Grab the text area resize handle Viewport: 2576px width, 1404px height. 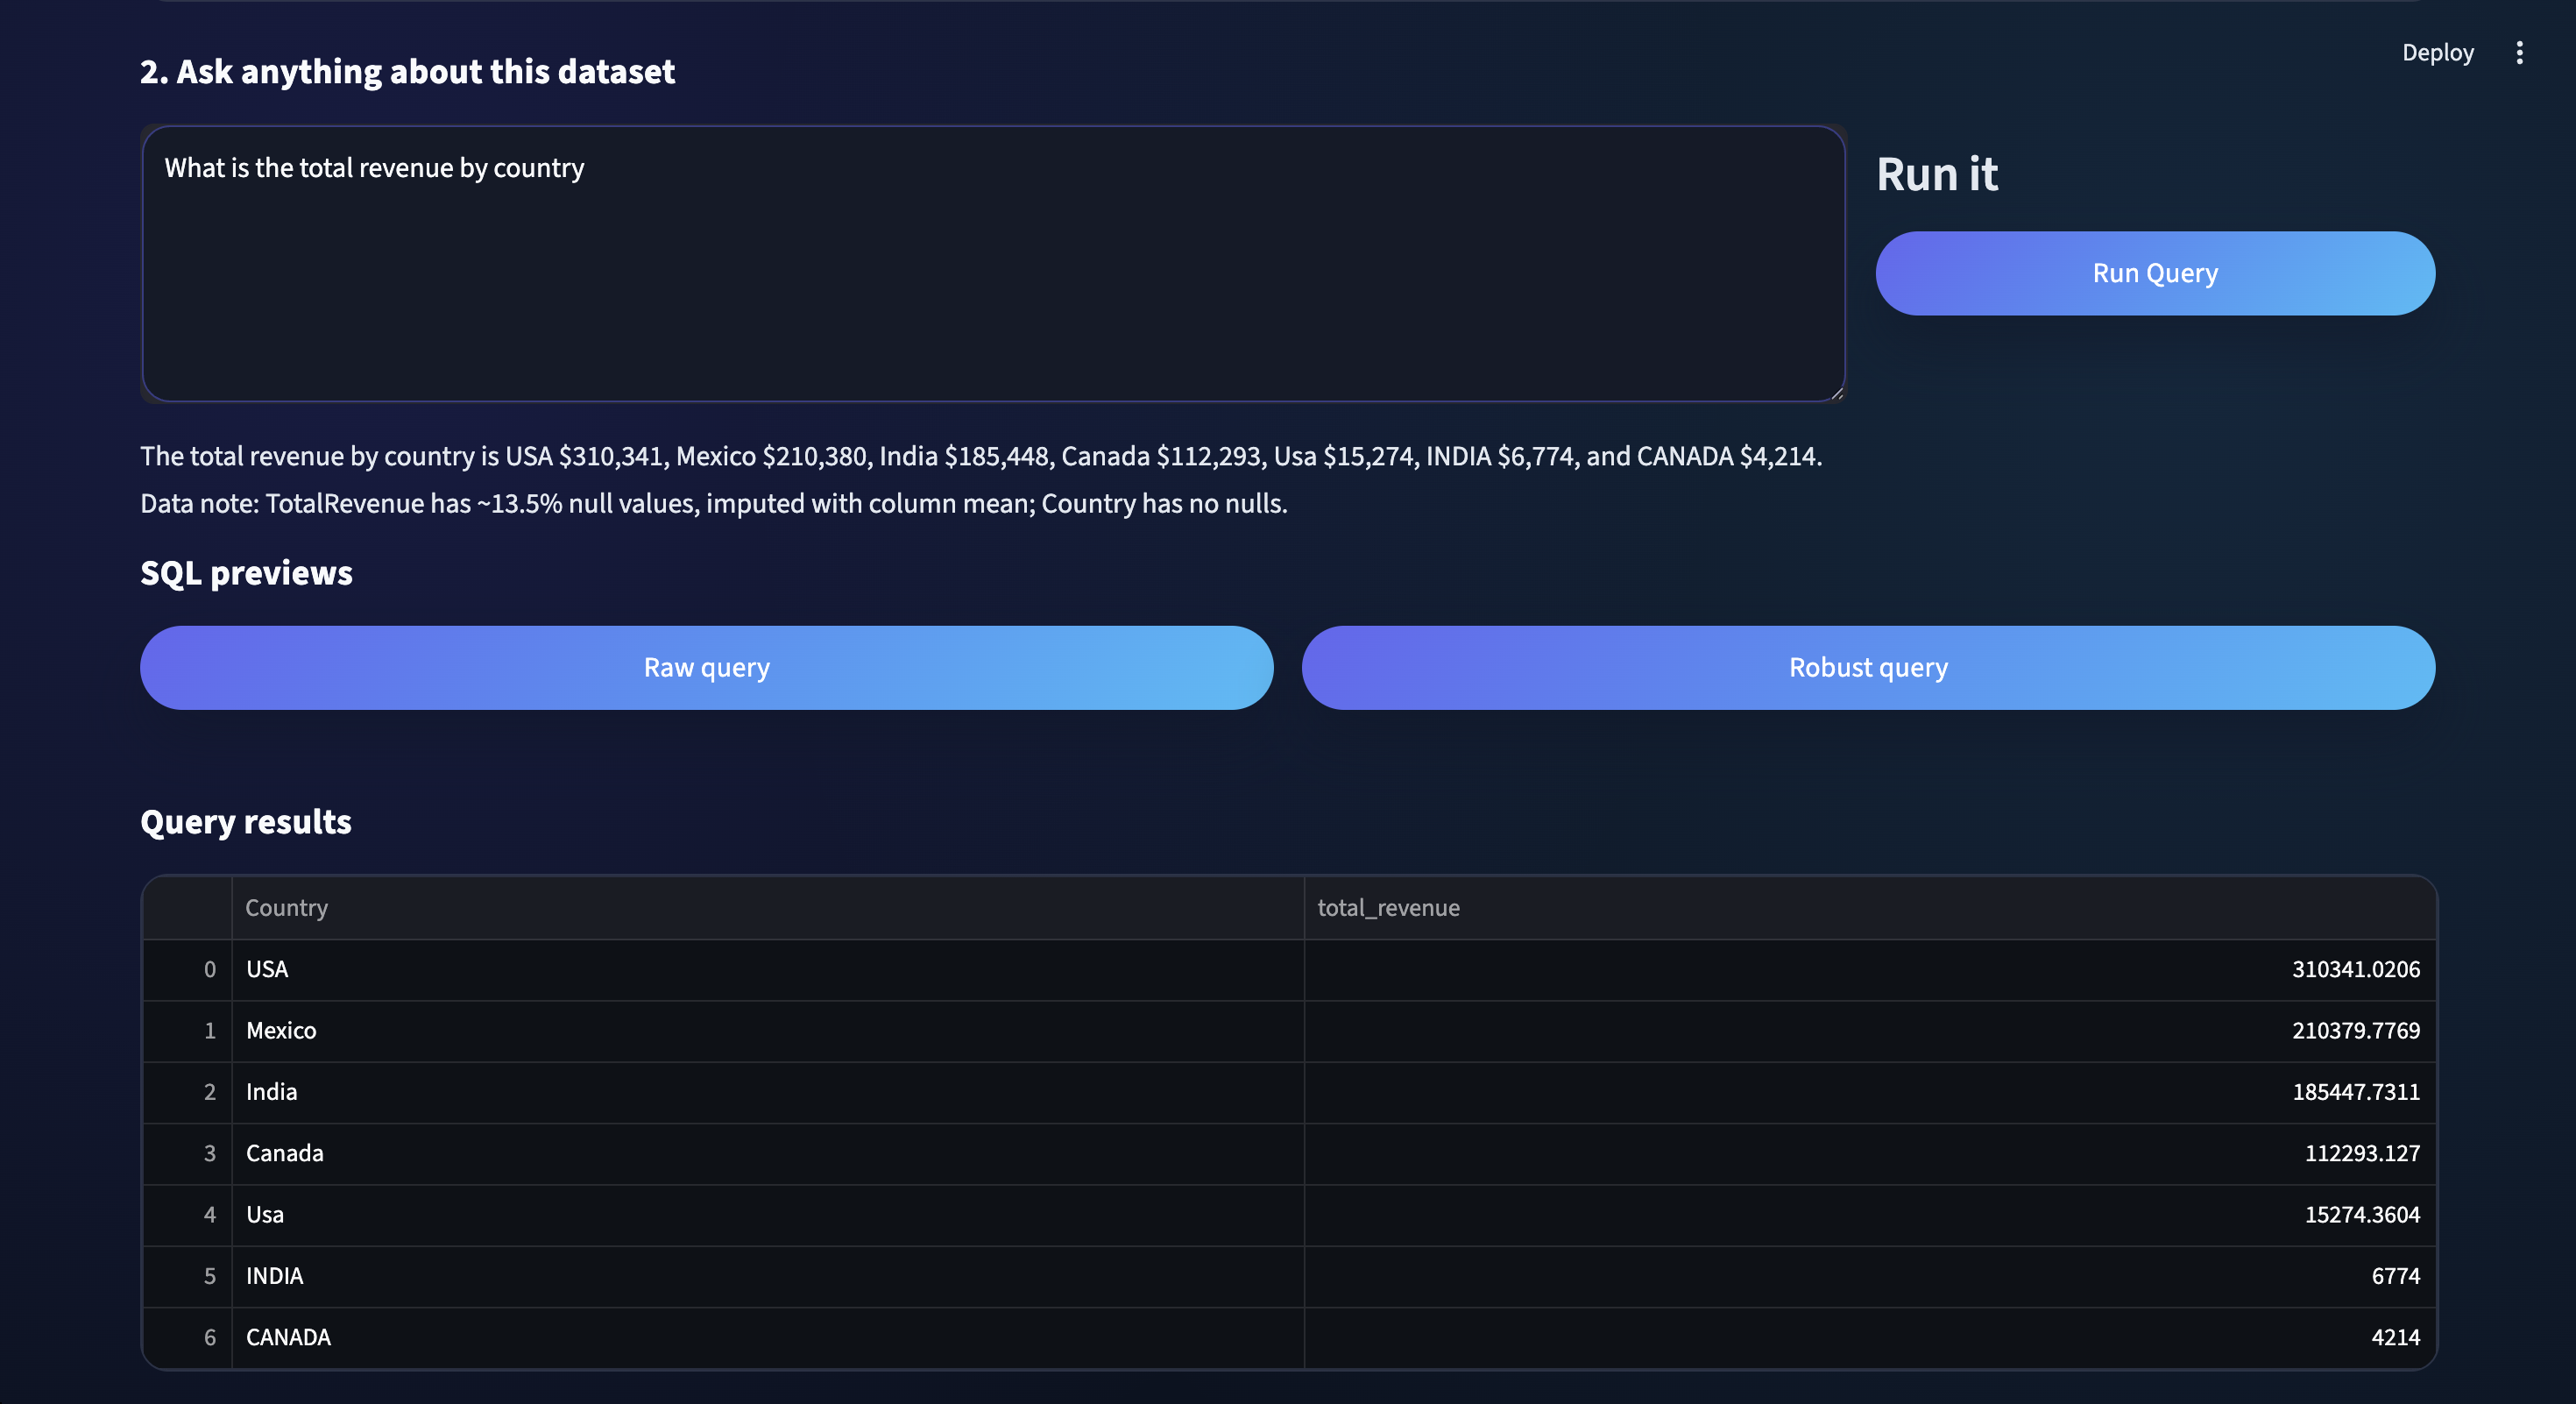(1836, 393)
